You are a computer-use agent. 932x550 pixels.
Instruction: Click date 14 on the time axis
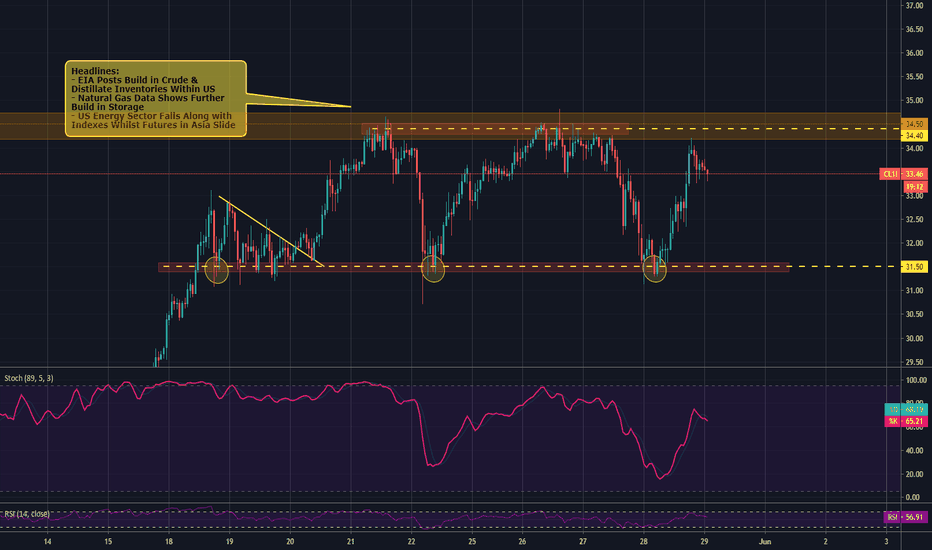point(48,542)
